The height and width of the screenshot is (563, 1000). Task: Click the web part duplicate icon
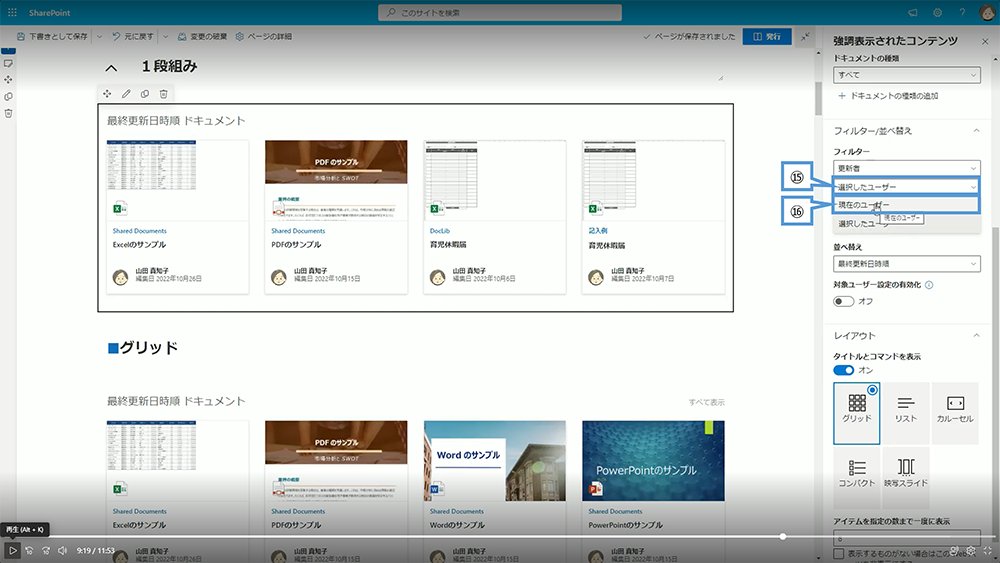tap(145, 94)
